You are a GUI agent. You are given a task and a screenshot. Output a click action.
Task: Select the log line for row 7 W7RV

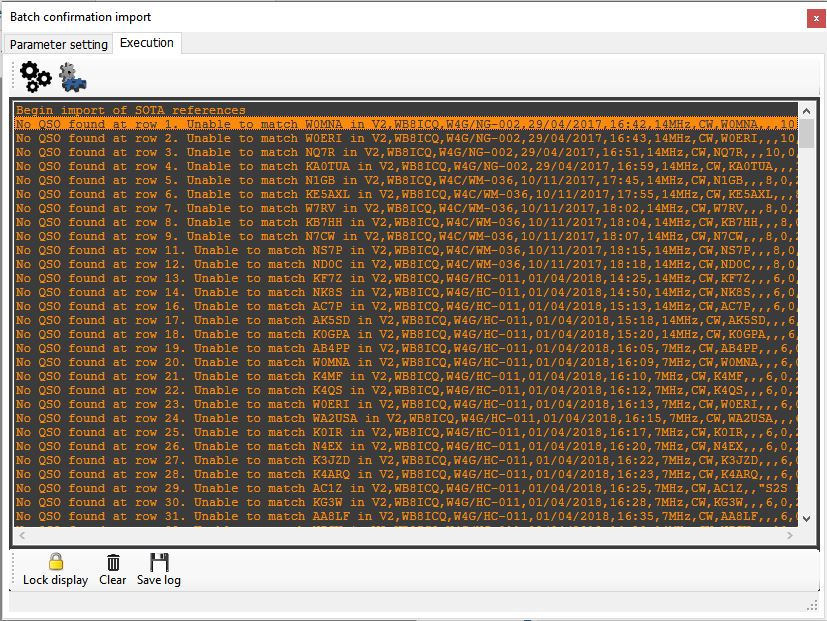(406, 208)
